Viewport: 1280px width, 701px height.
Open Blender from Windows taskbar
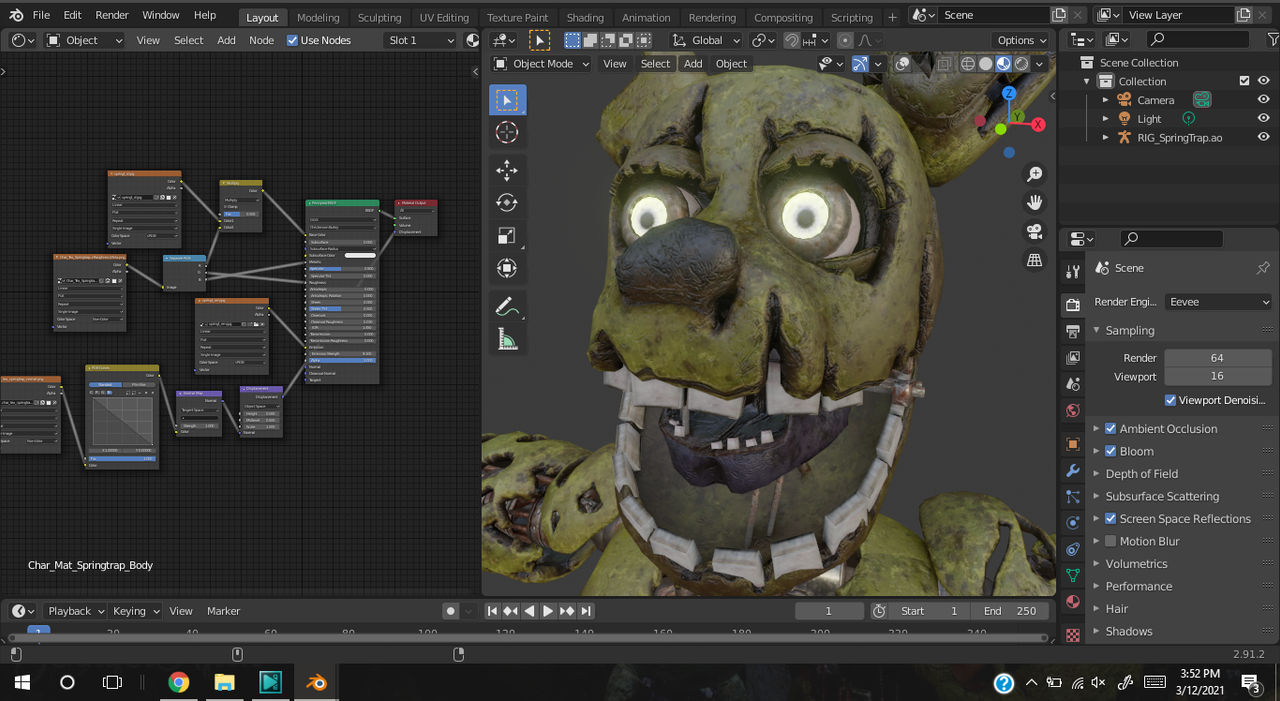(x=316, y=683)
